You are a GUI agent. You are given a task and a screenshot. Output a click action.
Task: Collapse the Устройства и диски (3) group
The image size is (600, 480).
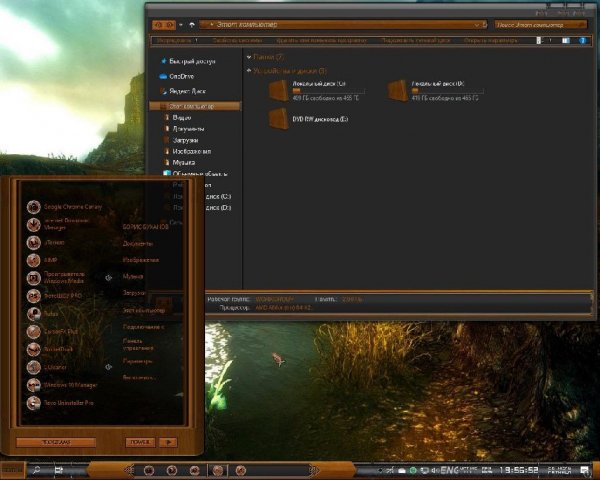pos(249,71)
